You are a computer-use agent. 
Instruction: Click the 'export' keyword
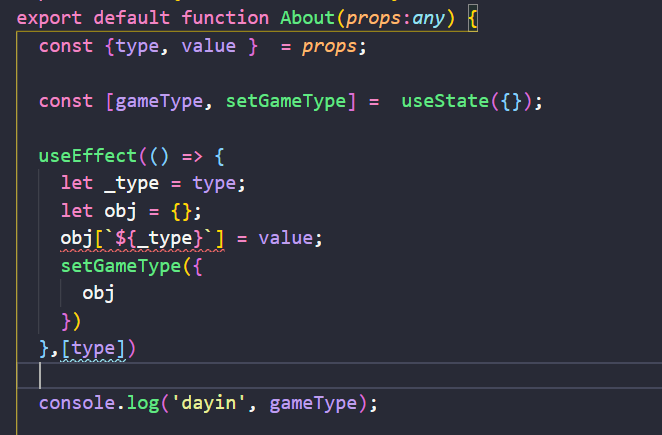pos(49,19)
